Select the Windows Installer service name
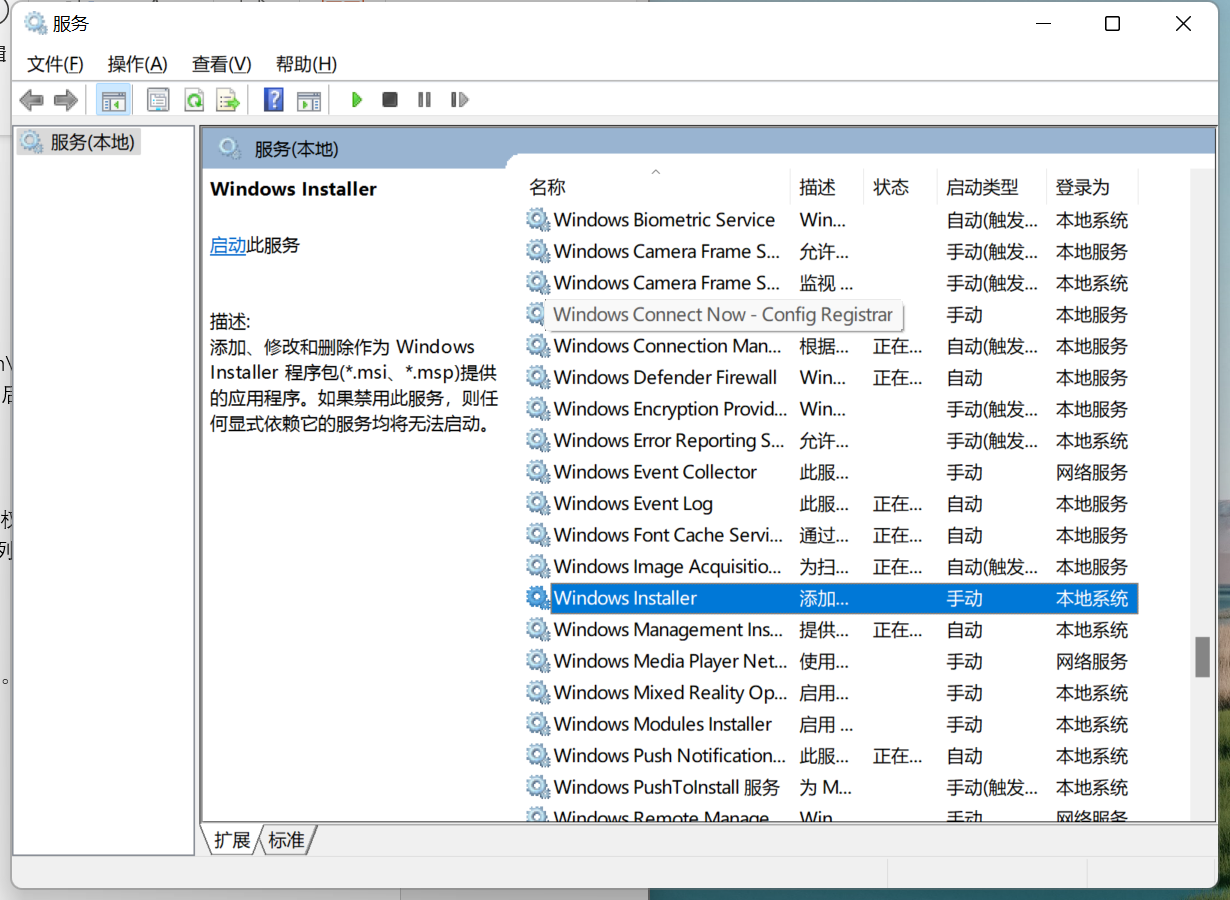This screenshot has height=900, width=1230. tap(625, 598)
